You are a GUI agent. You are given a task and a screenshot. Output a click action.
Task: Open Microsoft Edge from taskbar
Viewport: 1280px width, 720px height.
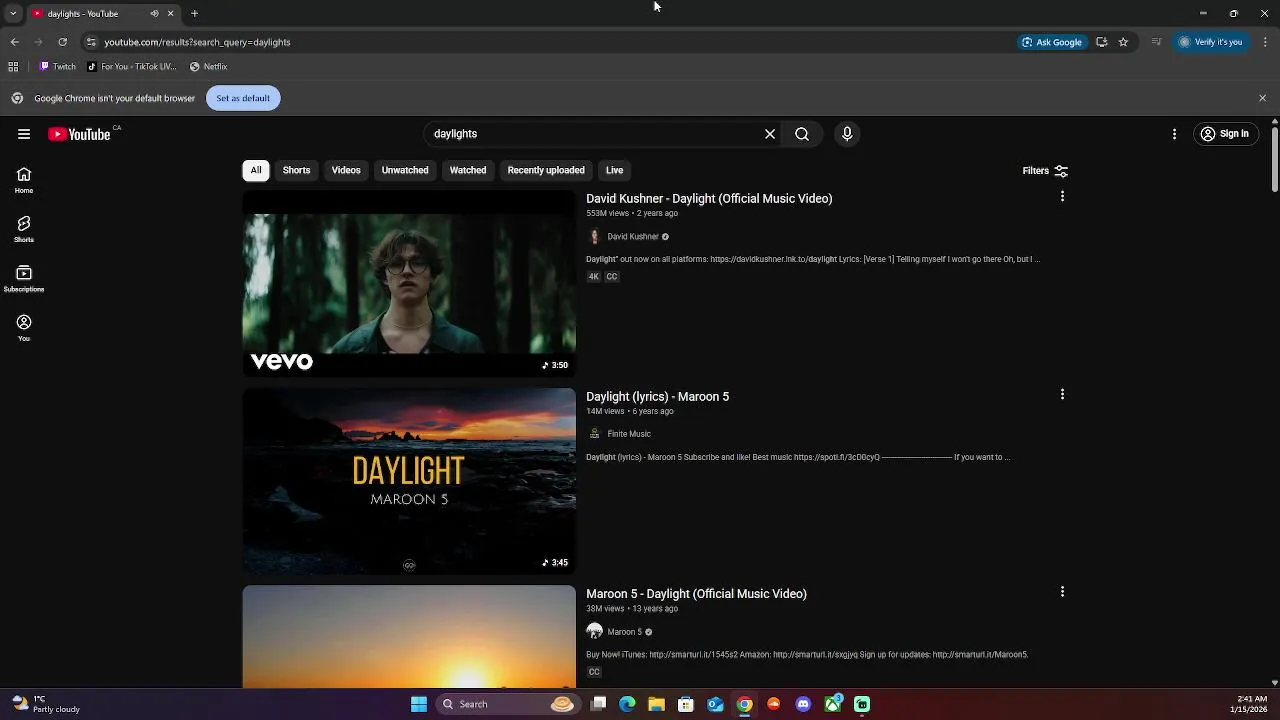(627, 704)
